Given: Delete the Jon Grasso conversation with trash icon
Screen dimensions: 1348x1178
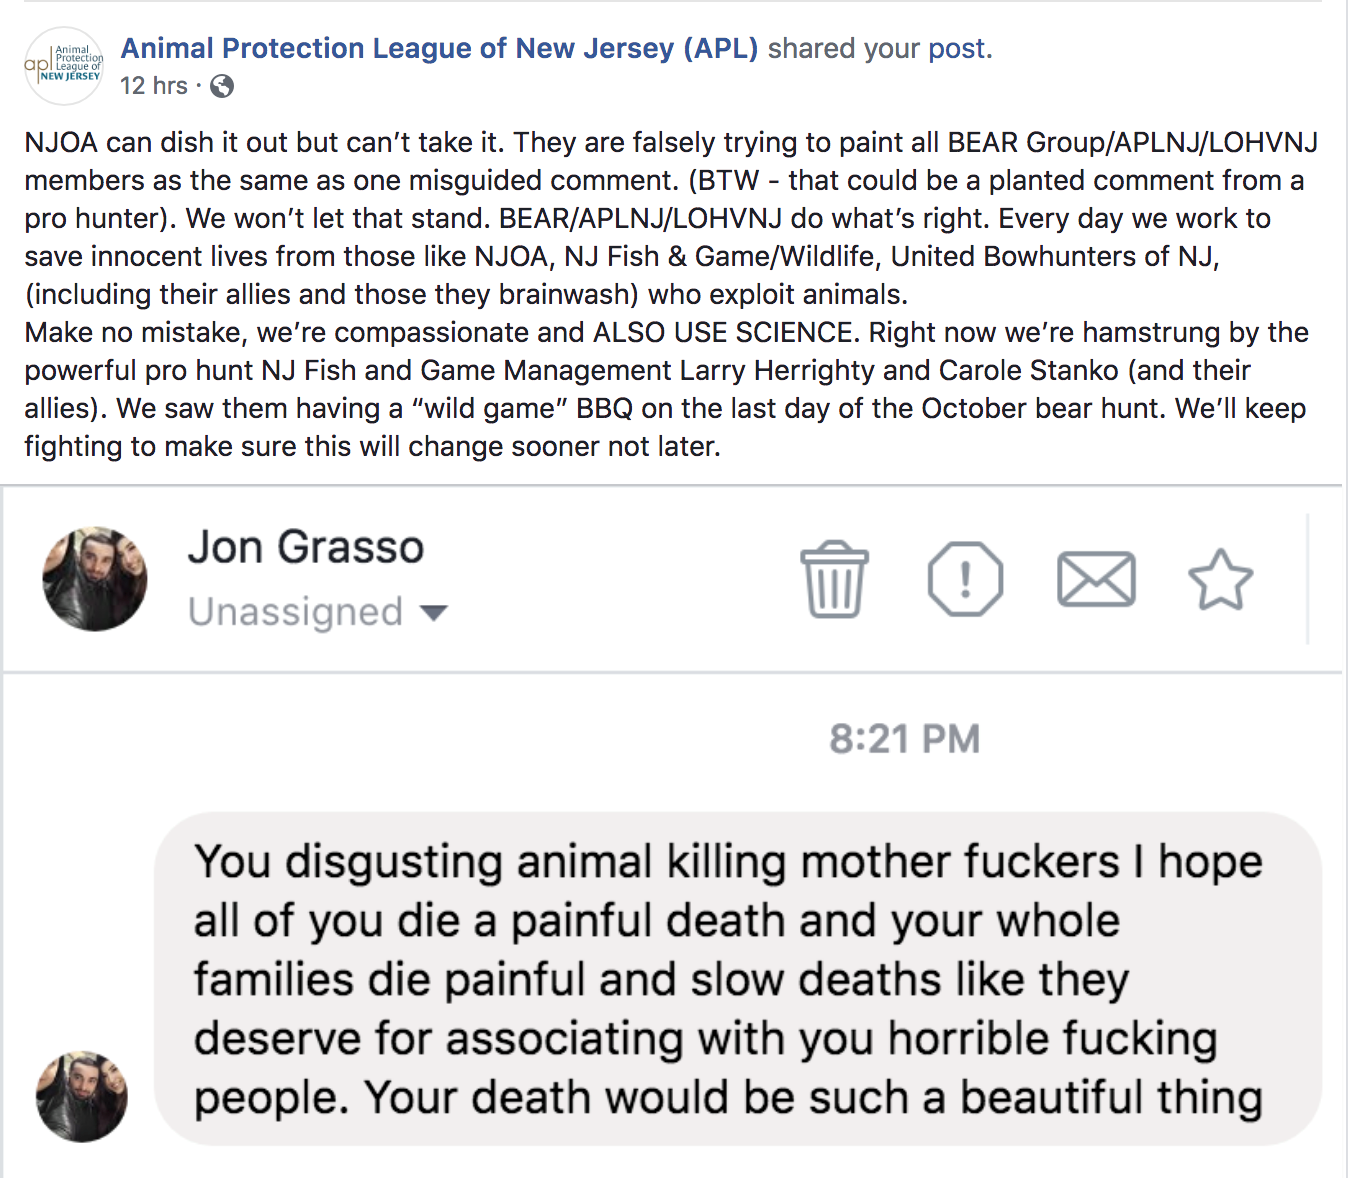Looking at the screenshot, I should pyautogui.click(x=834, y=580).
